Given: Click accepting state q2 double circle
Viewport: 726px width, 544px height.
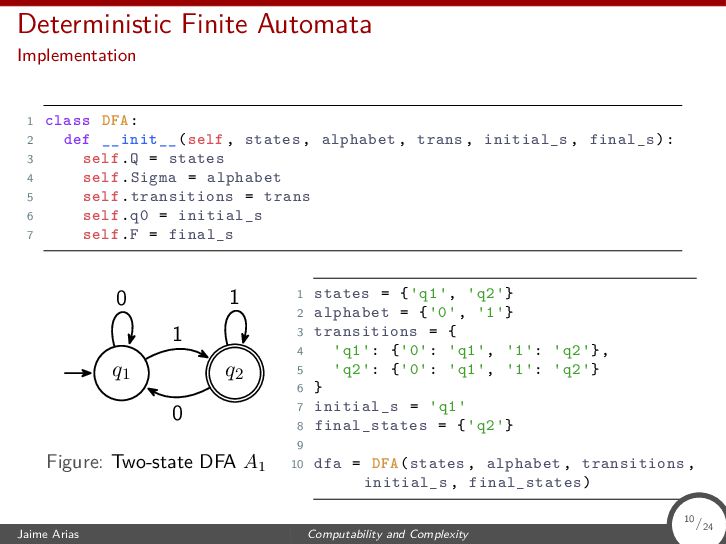Looking at the screenshot, I should (x=234, y=373).
